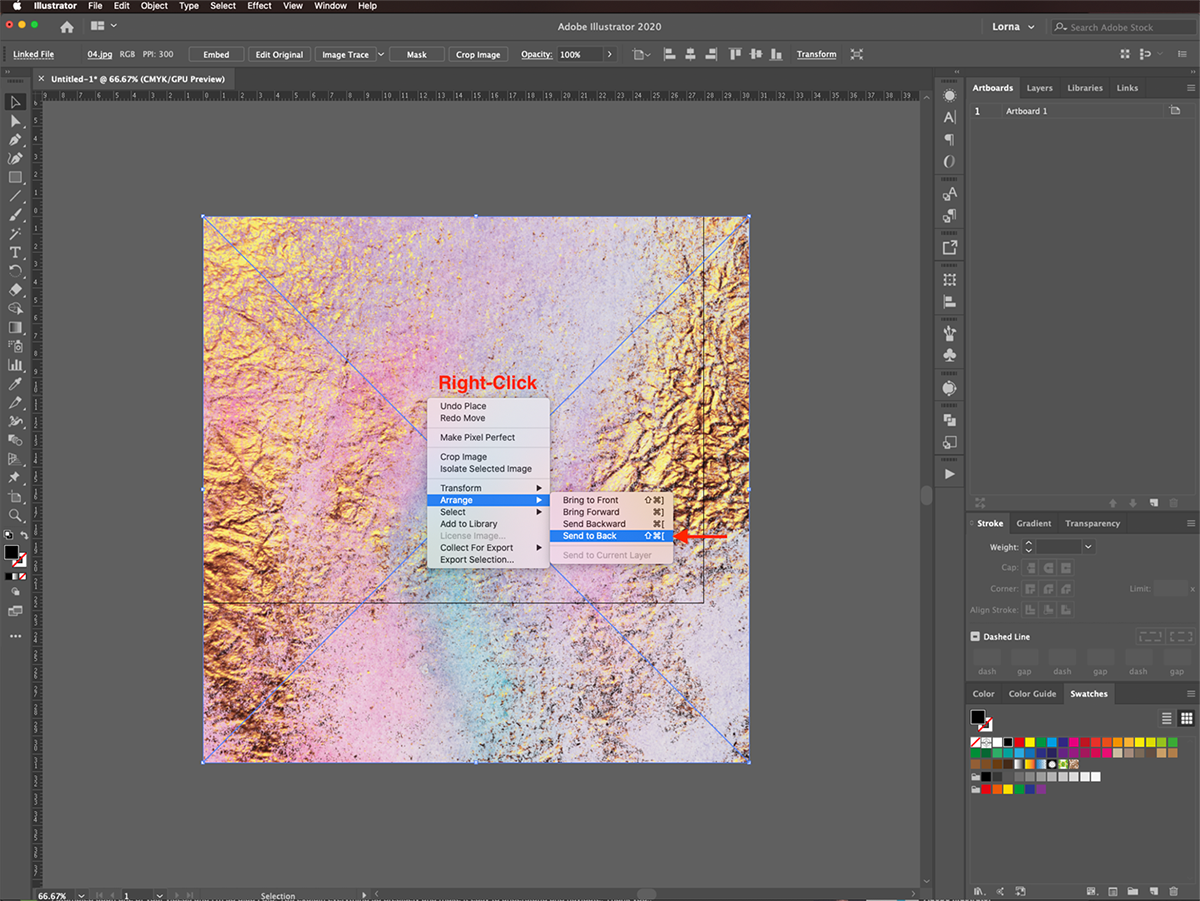Select the Pen tool
The height and width of the screenshot is (901, 1200).
[x=15, y=140]
